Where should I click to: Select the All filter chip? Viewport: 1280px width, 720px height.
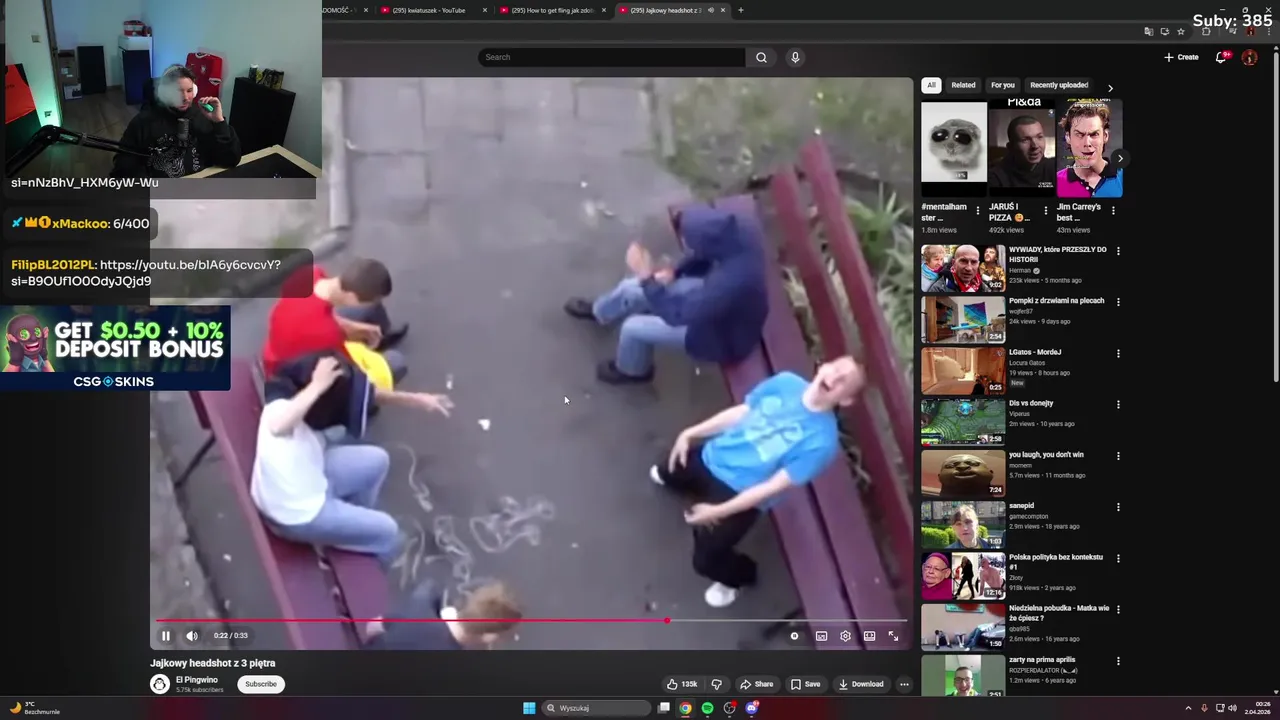coord(931,85)
